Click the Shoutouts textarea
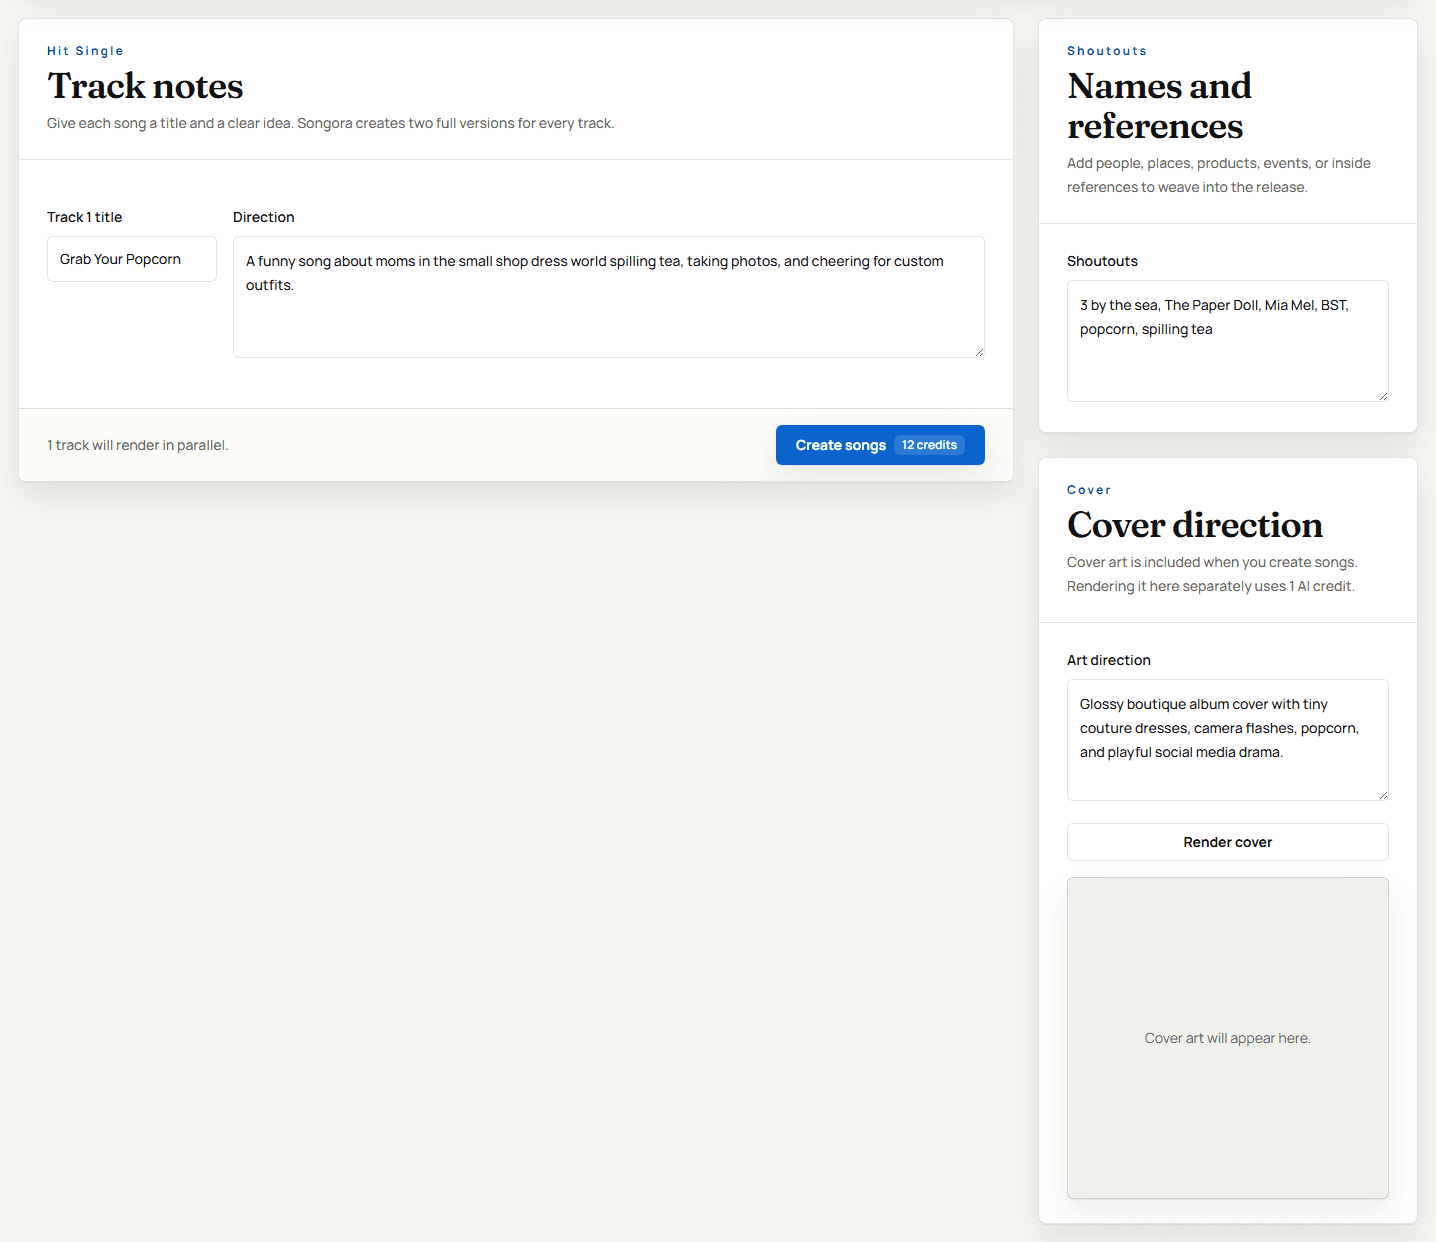 pyautogui.click(x=1227, y=340)
